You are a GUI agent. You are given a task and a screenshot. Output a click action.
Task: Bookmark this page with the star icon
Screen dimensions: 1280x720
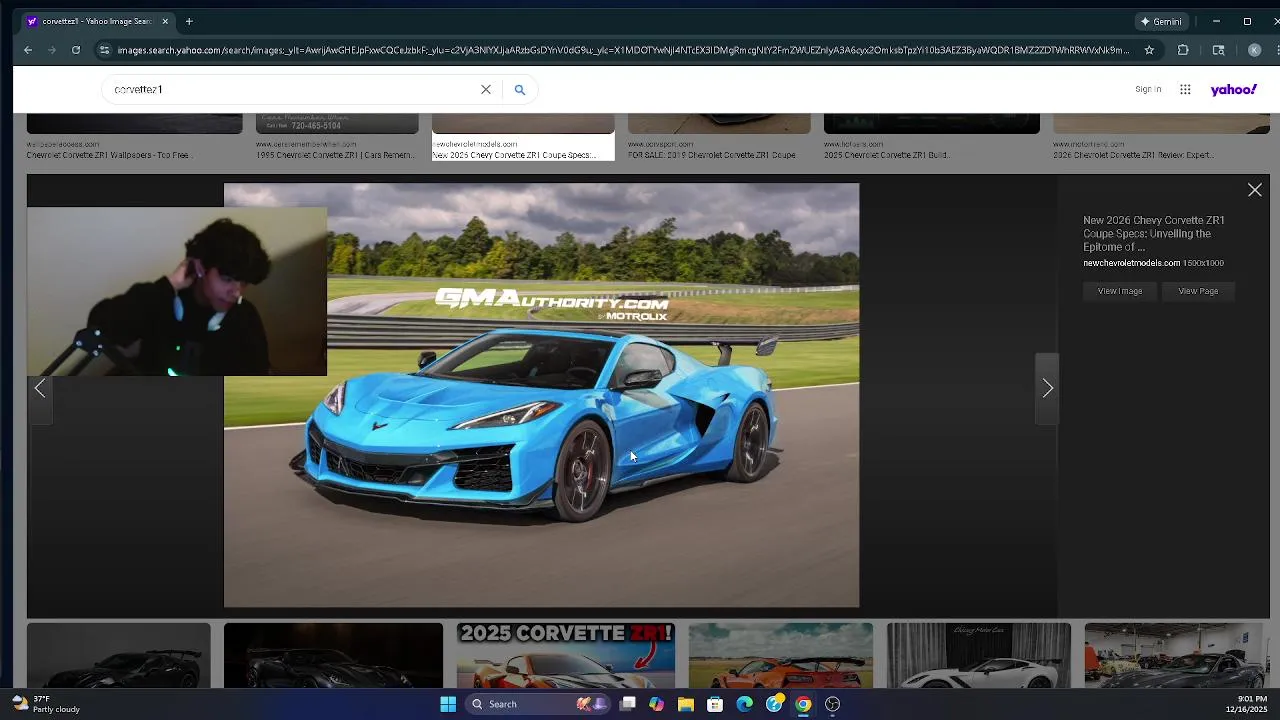click(1149, 50)
